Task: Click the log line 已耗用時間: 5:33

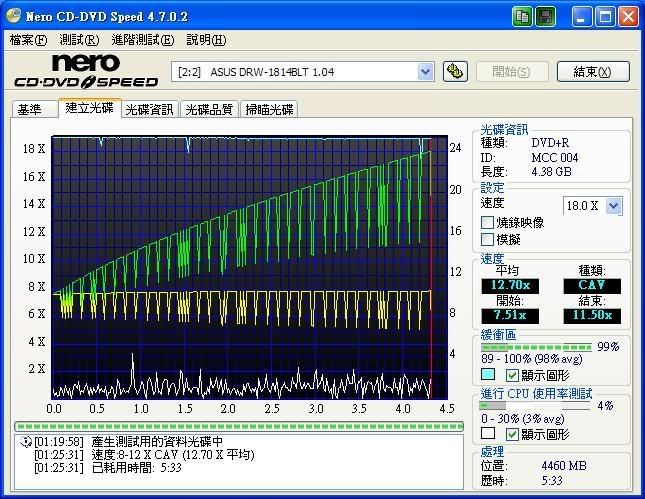Action: 137,468
